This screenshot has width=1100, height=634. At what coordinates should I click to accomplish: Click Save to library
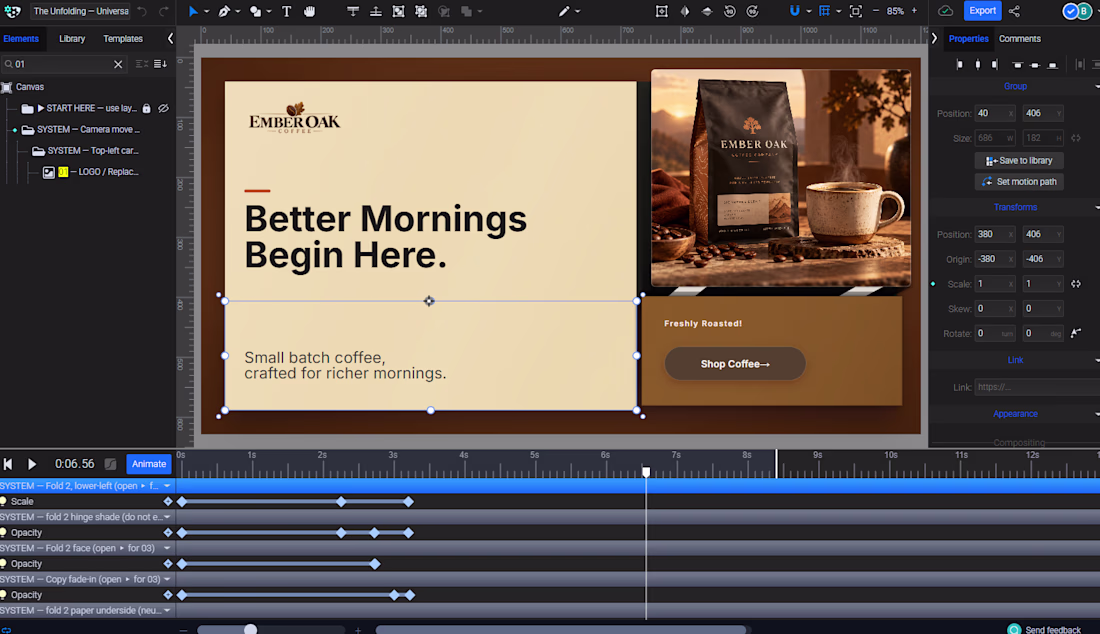[x=1019, y=161]
